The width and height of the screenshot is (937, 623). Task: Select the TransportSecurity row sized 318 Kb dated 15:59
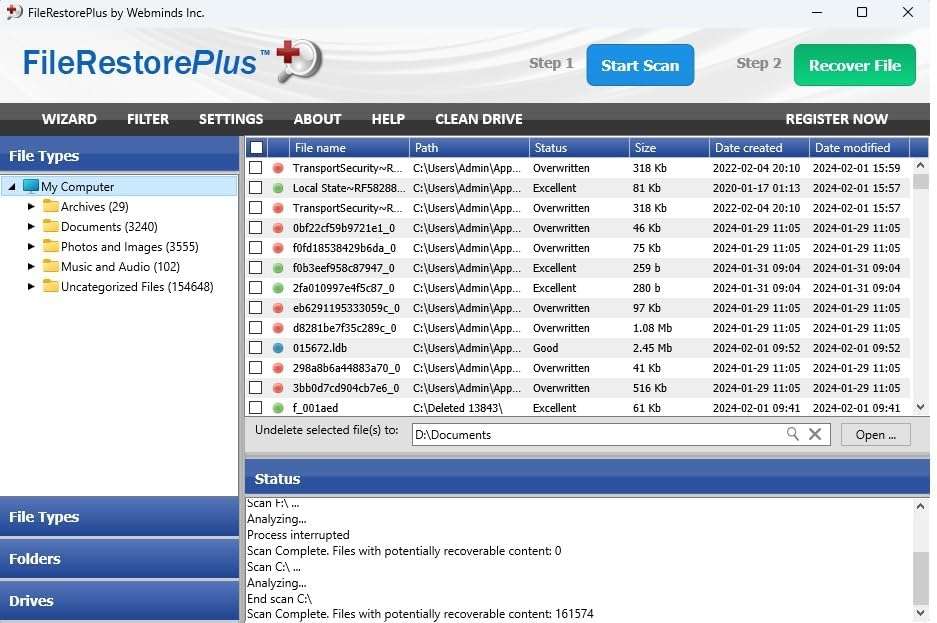pyautogui.click(x=578, y=168)
